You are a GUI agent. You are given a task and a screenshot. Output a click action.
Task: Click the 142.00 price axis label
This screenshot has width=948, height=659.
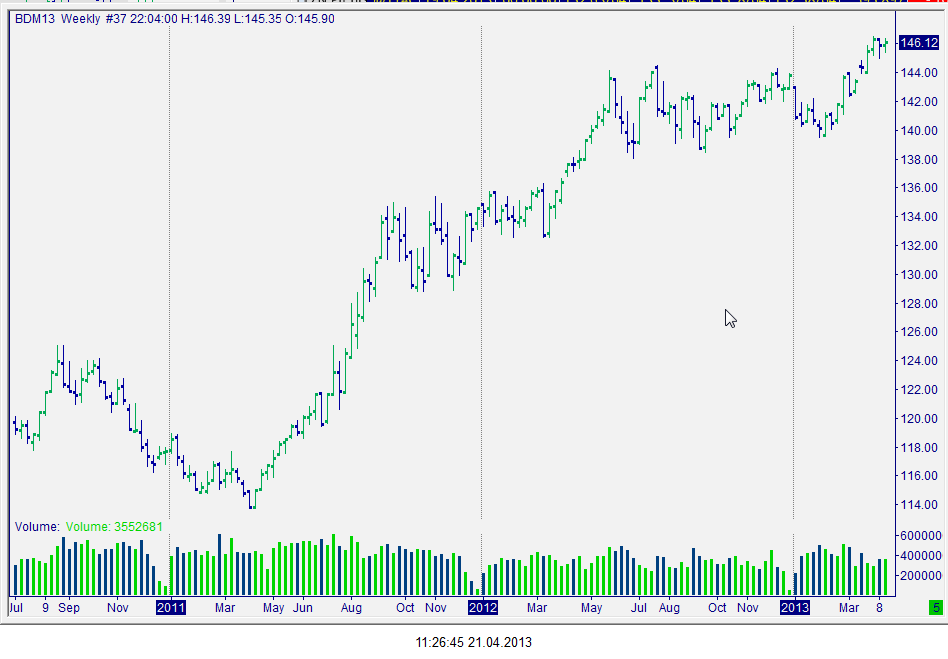pyautogui.click(x=919, y=102)
